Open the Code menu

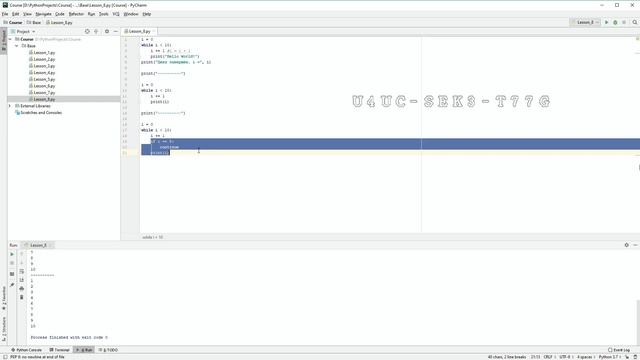click(60, 14)
